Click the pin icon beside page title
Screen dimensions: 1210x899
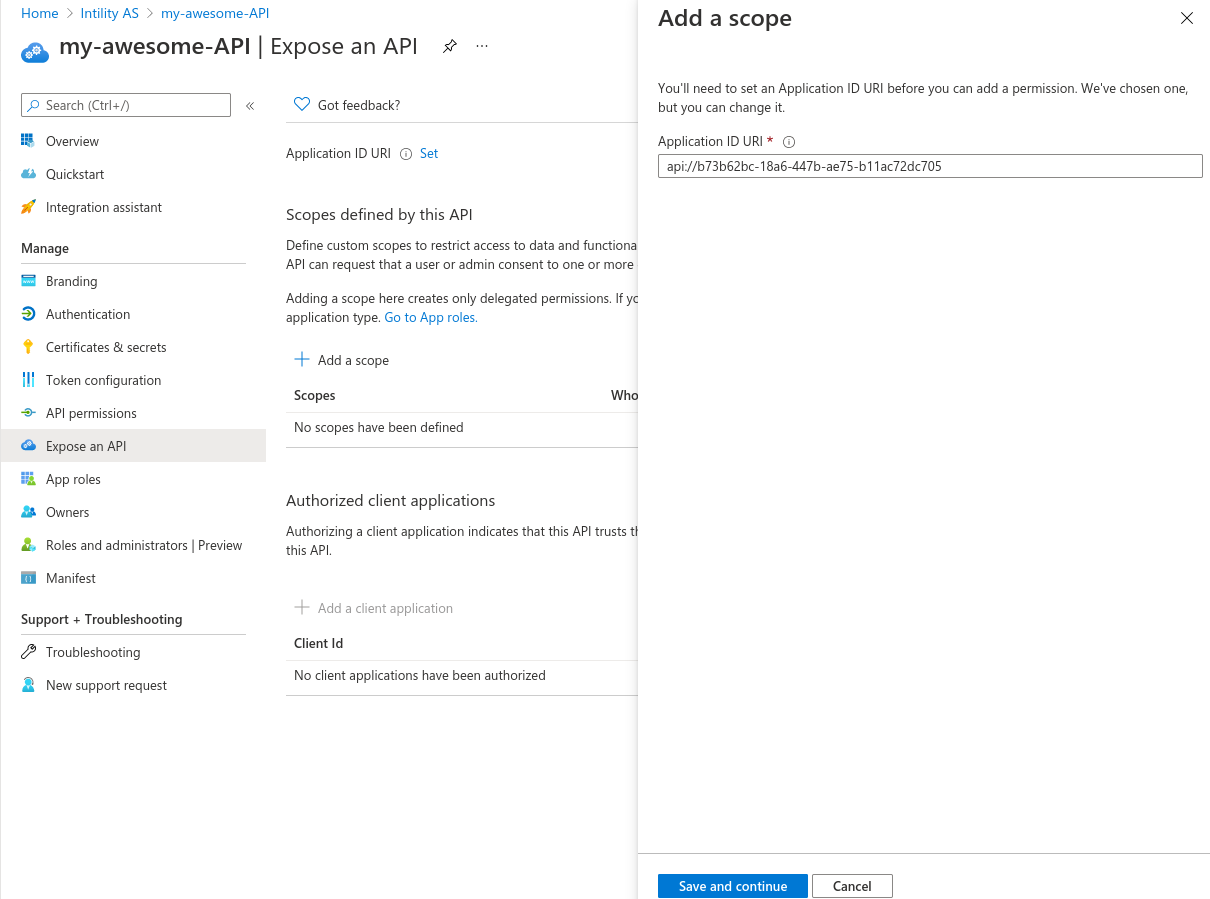point(450,46)
